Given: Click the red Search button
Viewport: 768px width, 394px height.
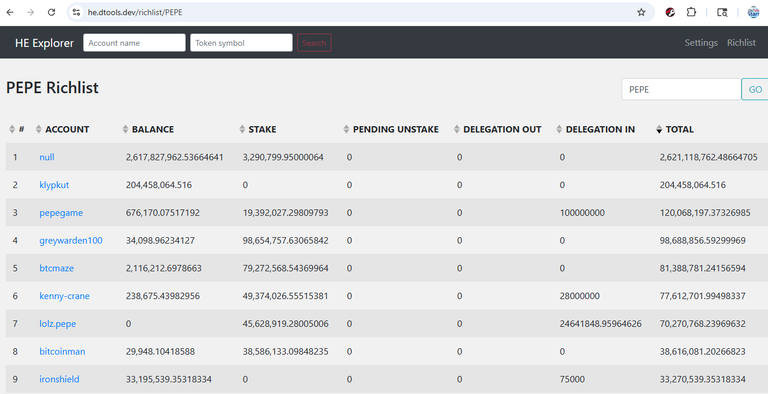Looking at the screenshot, I should 314,43.
